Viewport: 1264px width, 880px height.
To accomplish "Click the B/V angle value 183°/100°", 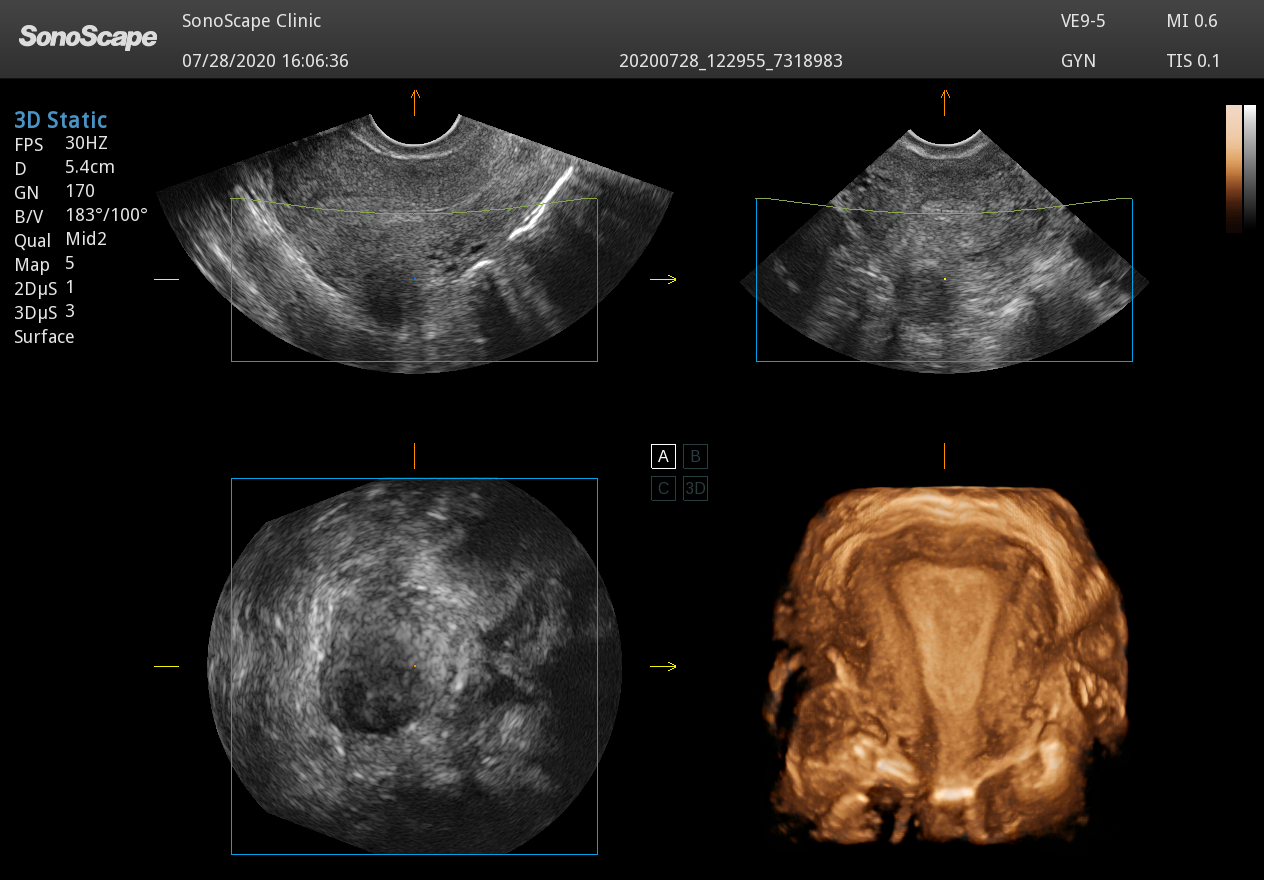I will point(106,215).
